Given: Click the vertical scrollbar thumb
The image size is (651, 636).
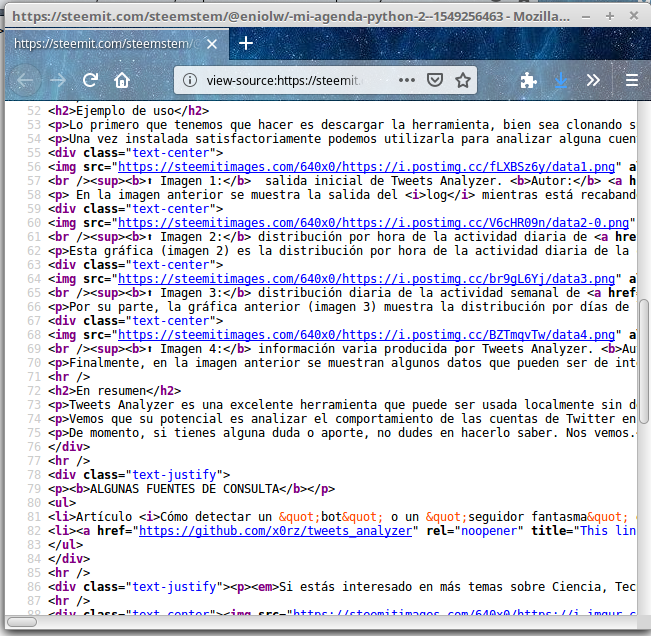Looking at the screenshot, I should pos(644,361).
